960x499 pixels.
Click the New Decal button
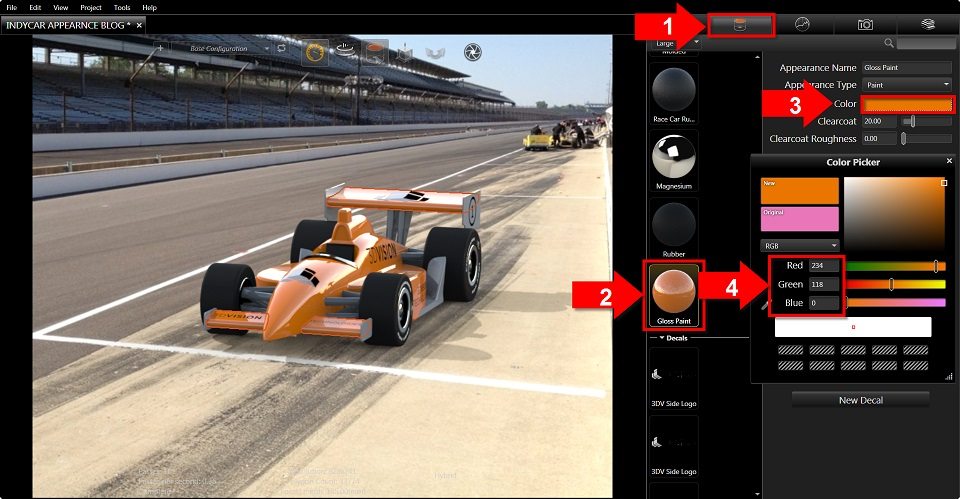(x=861, y=400)
